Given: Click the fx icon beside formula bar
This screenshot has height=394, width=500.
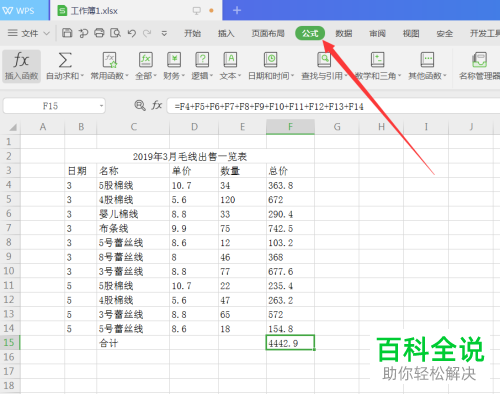Looking at the screenshot, I should [157, 106].
